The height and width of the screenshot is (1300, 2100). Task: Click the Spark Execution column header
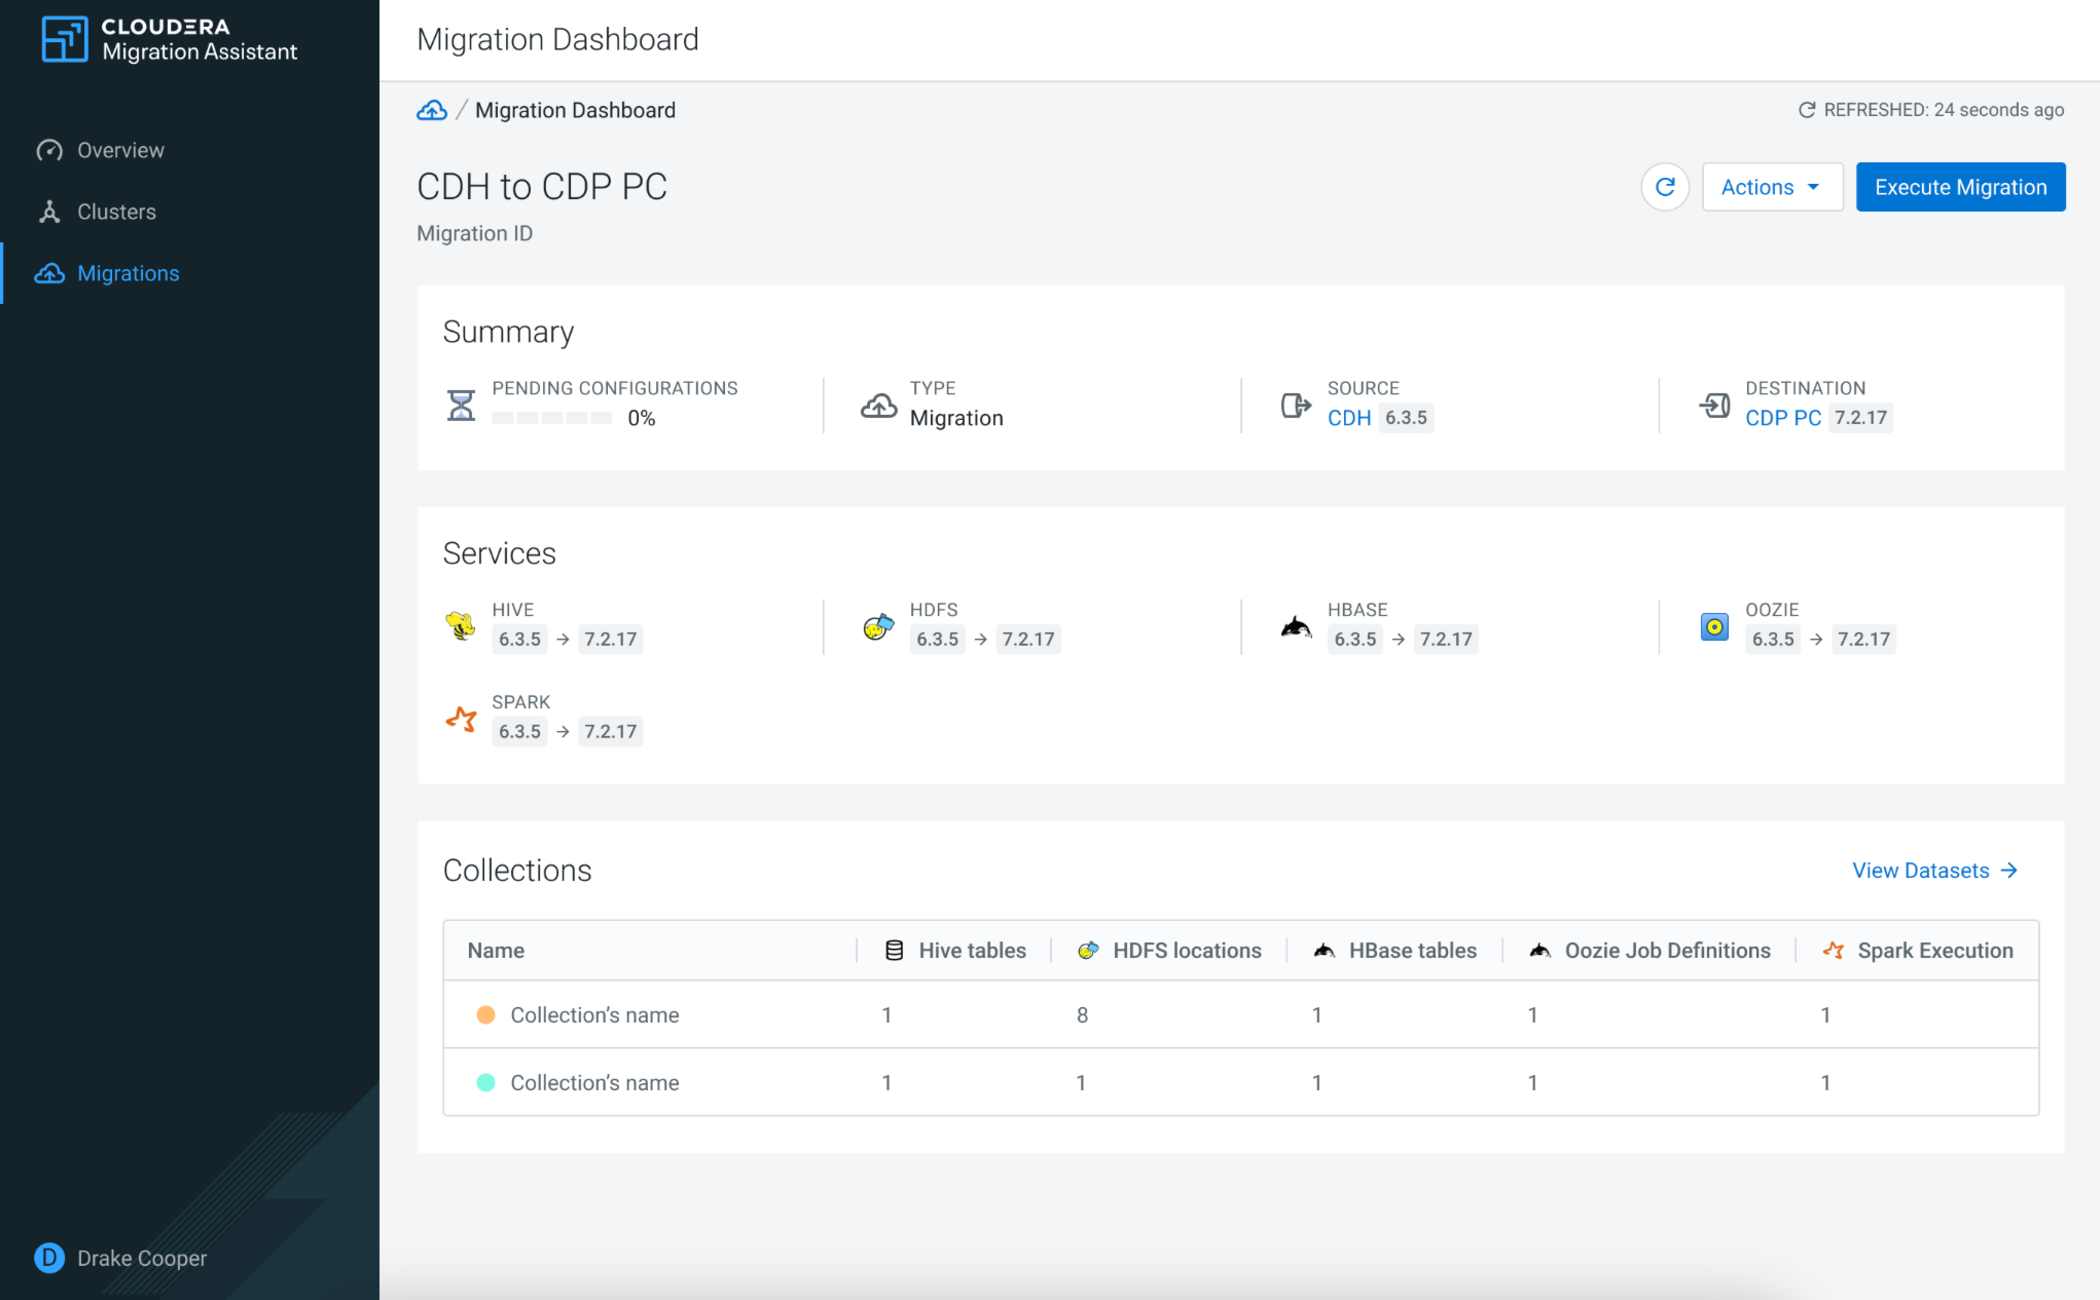(1935, 950)
